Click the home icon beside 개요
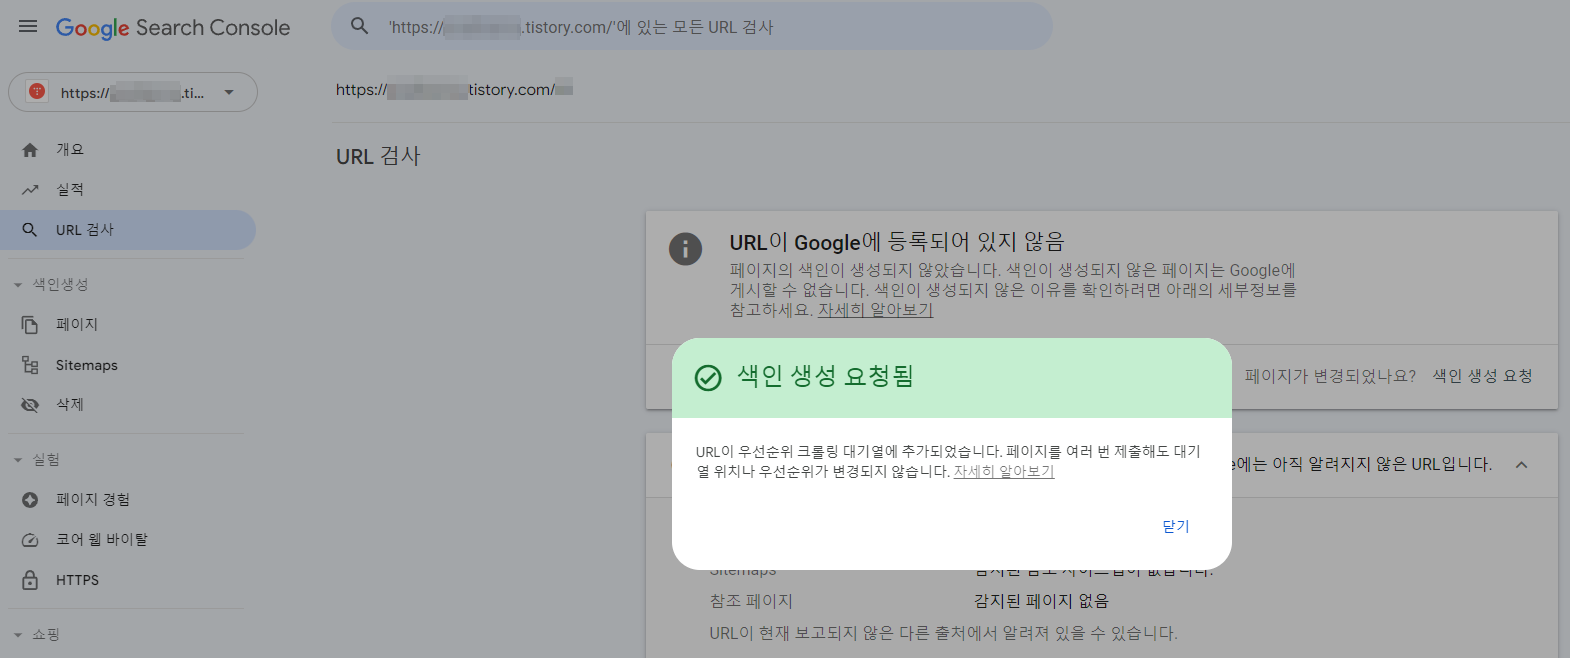Viewport: 1570px width, 658px height. (30, 150)
